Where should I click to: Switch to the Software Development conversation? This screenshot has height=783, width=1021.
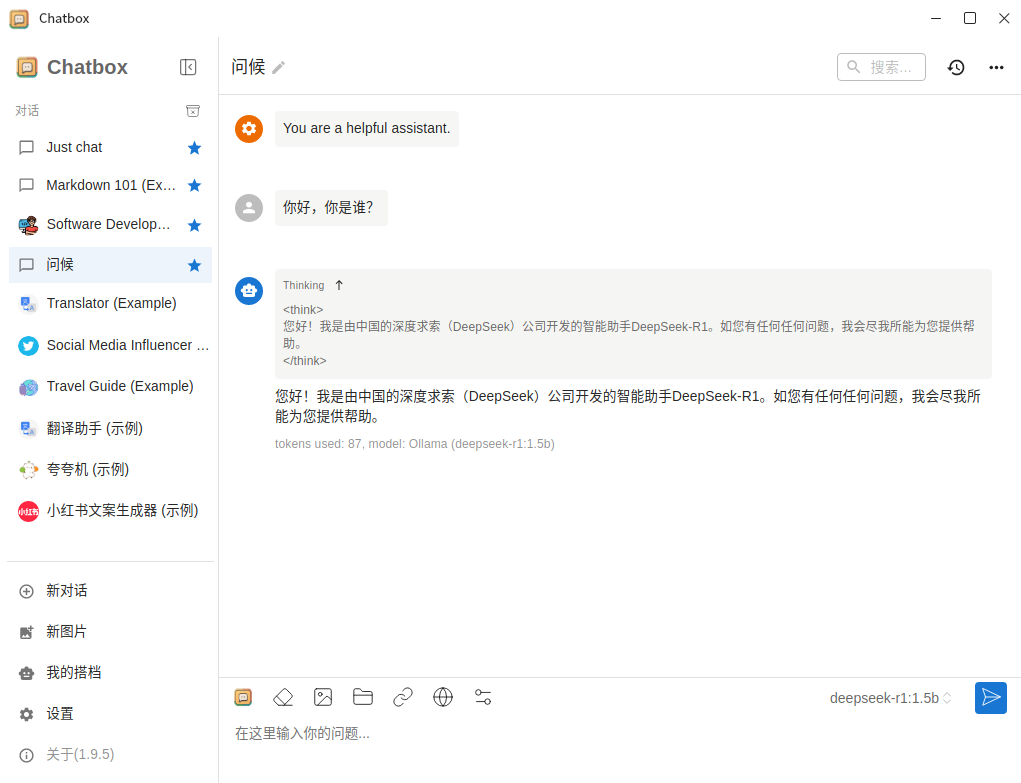tap(110, 224)
